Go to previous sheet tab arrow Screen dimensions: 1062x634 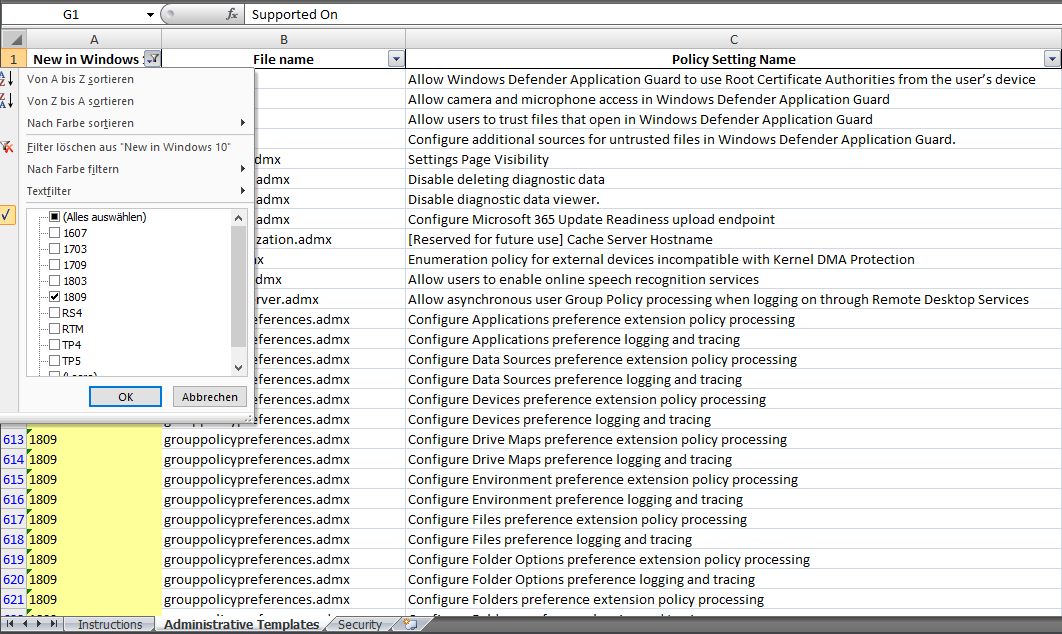25,623
